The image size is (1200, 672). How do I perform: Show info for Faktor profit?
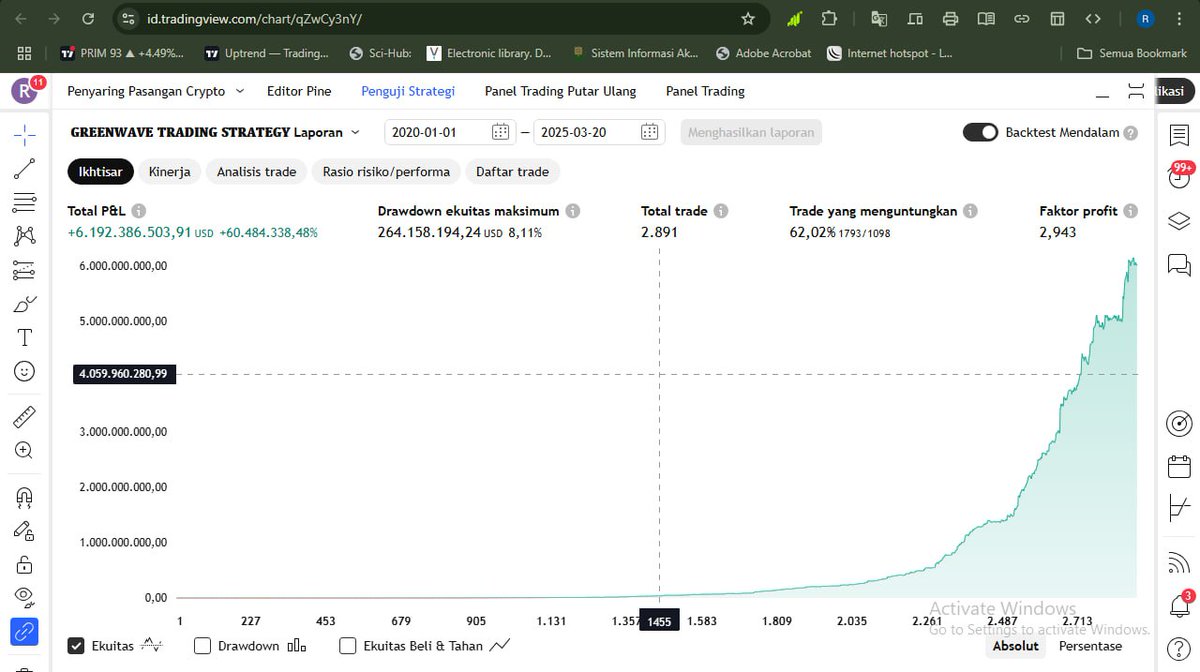(1130, 211)
